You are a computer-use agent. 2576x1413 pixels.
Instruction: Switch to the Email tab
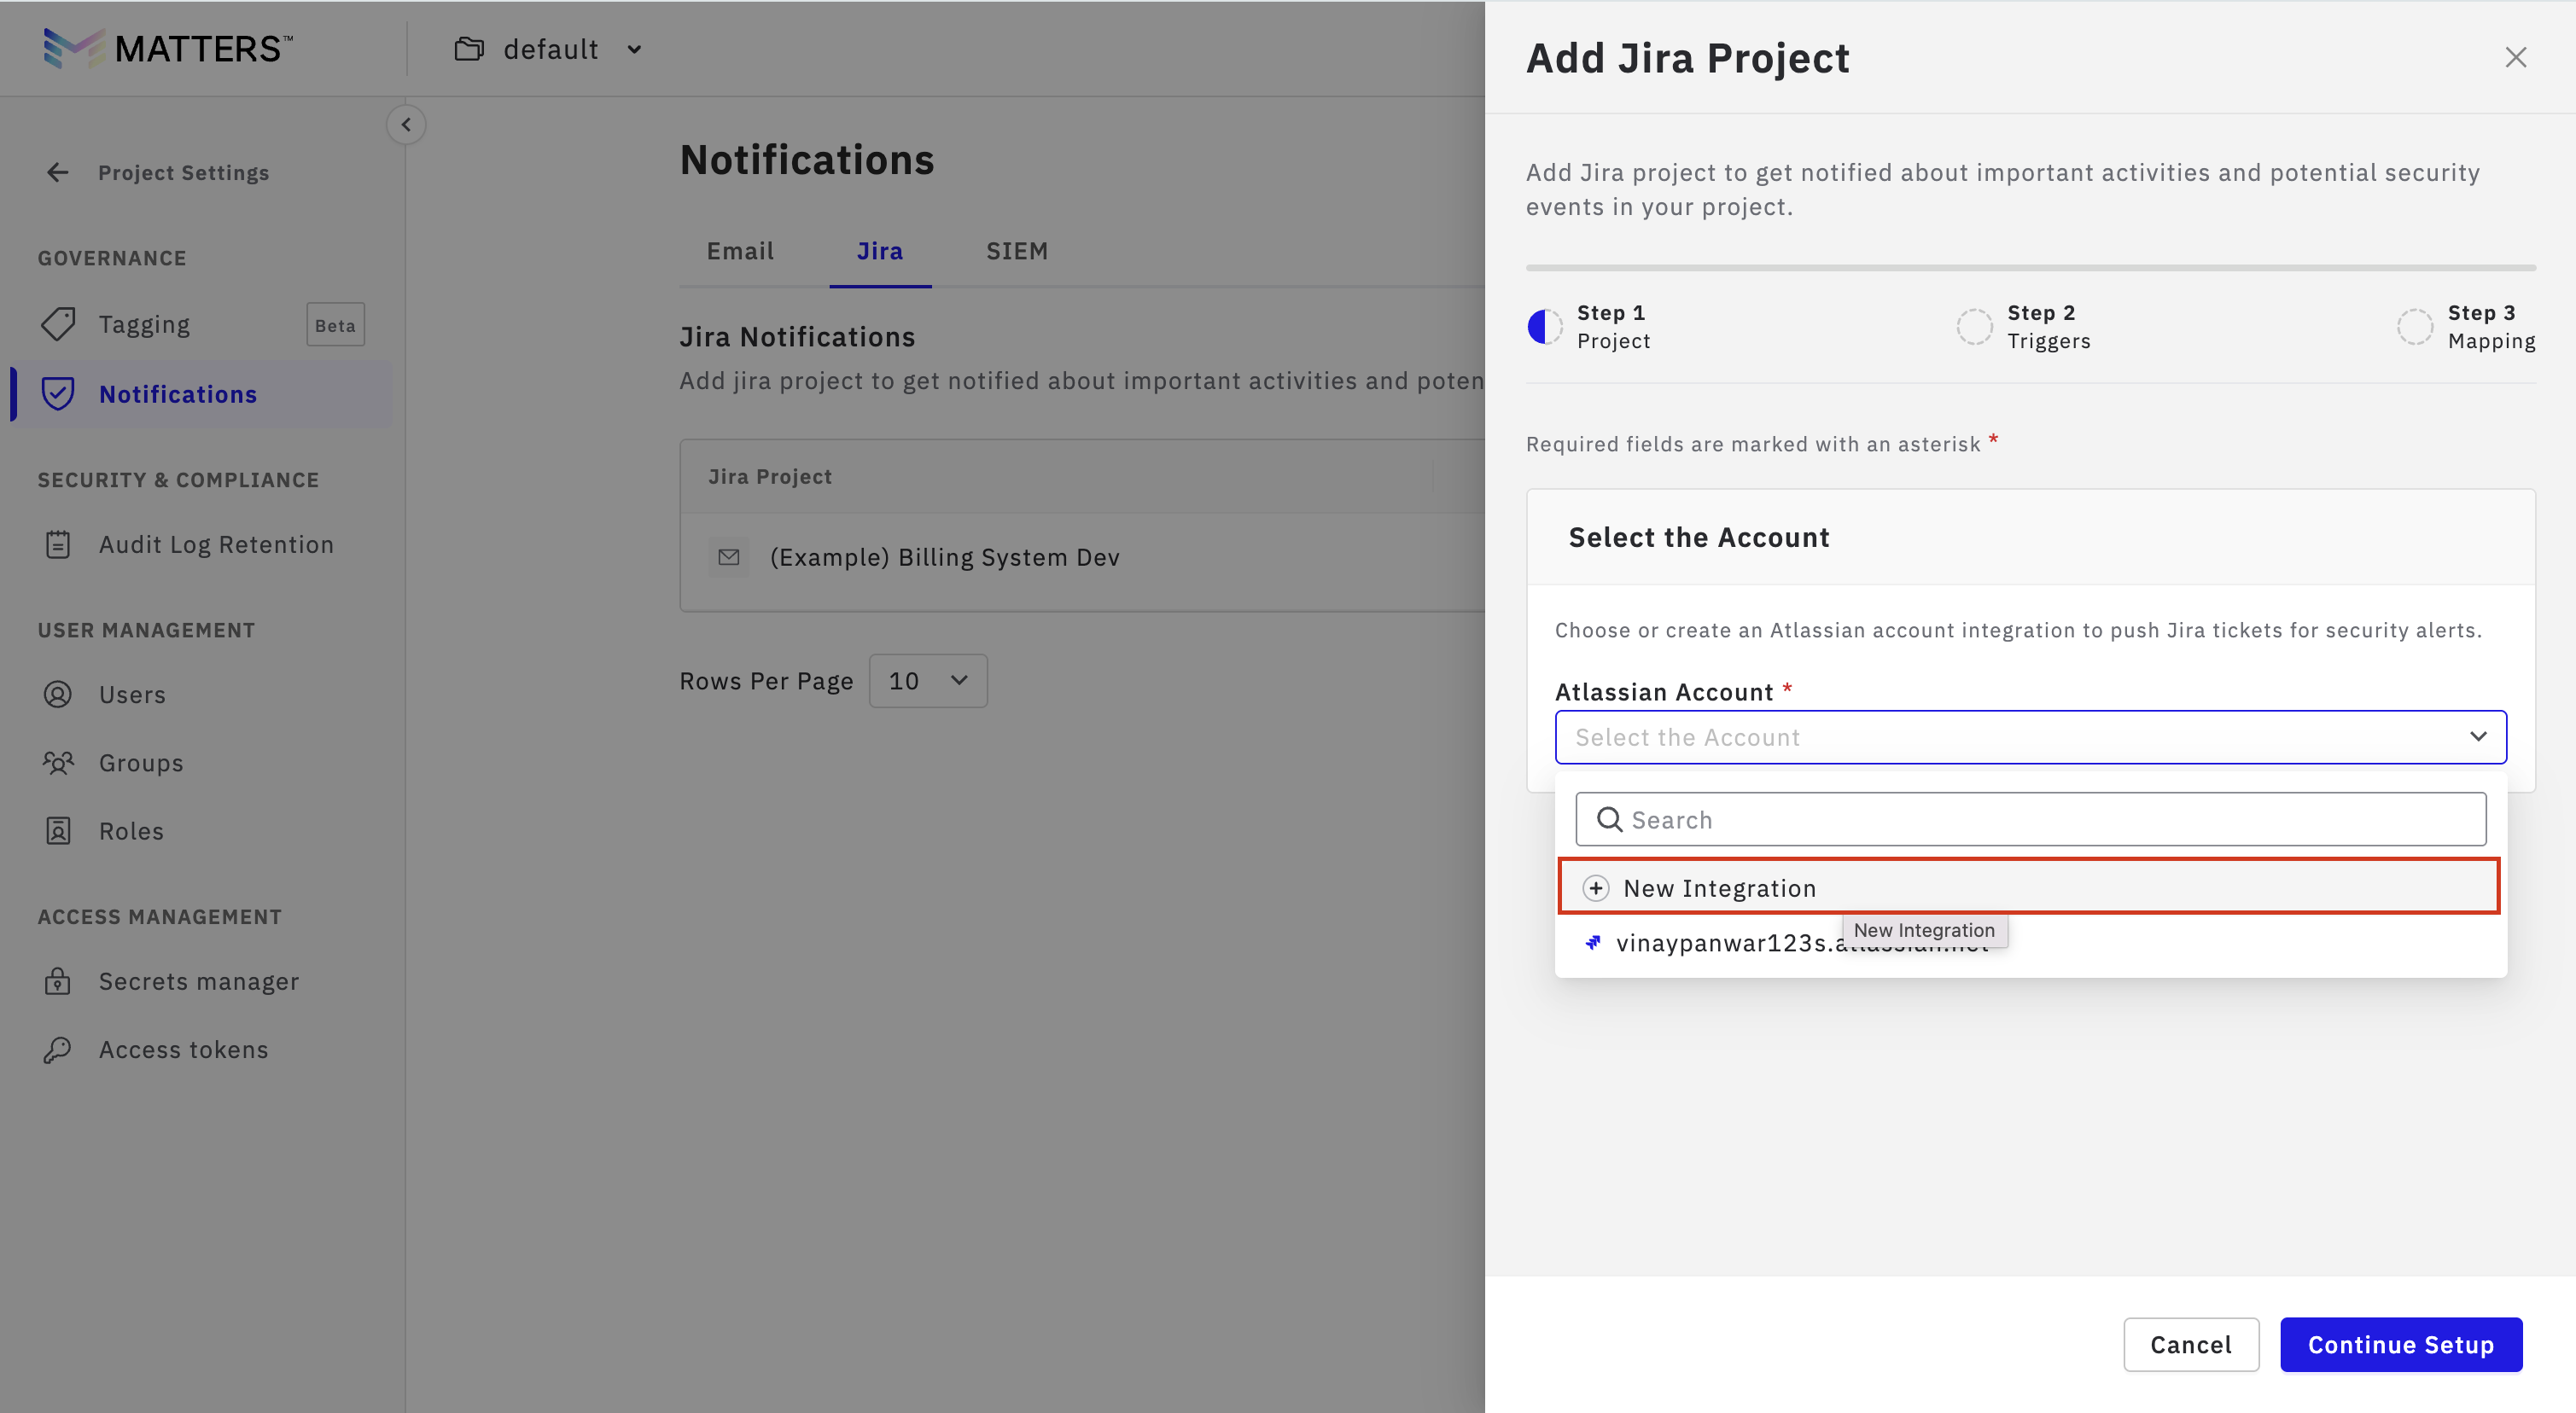tap(740, 251)
